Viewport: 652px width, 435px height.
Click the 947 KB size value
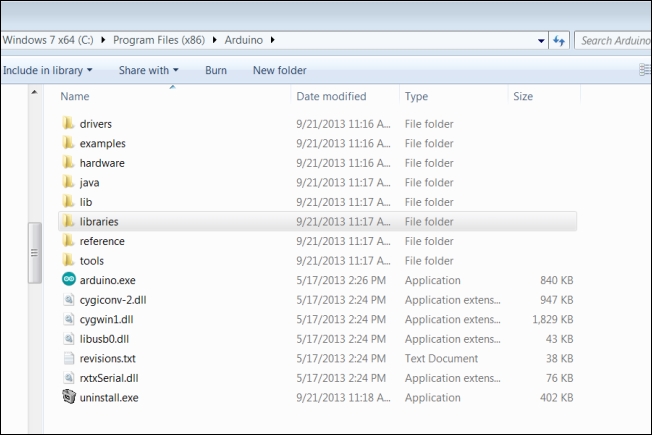556,300
